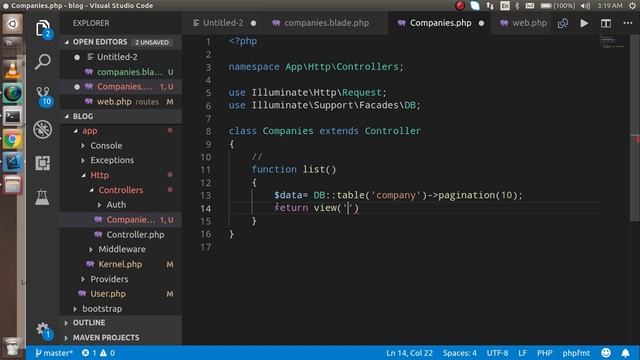640x360 pixels.
Task: Open the Source Control view
Action: (43, 96)
